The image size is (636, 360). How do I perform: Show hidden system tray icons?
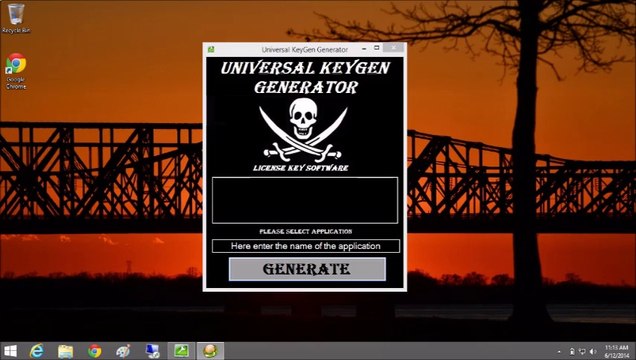tap(560, 352)
